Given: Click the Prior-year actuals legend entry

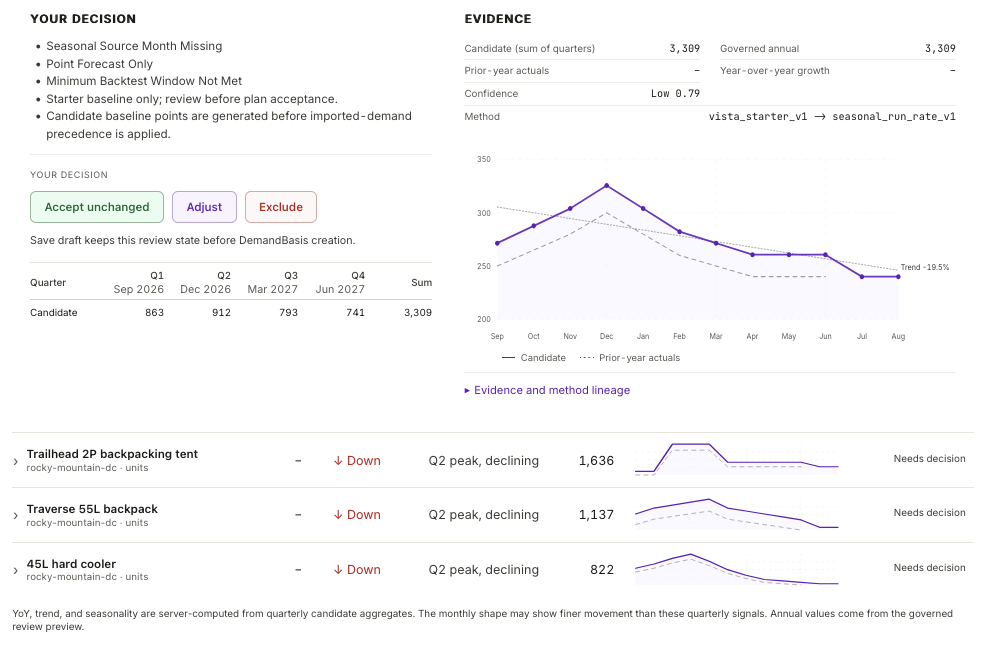Looking at the screenshot, I should coord(629,358).
